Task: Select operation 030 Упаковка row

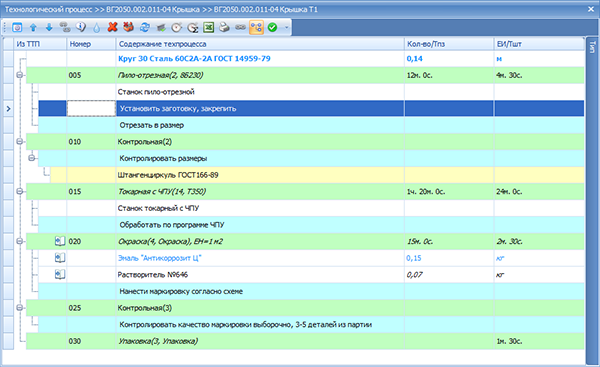Action: coord(305,341)
